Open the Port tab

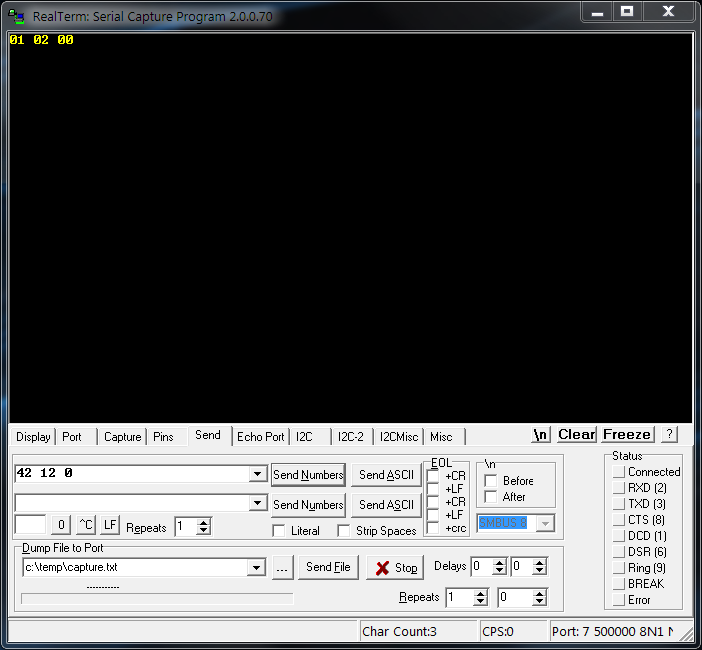pos(72,436)
